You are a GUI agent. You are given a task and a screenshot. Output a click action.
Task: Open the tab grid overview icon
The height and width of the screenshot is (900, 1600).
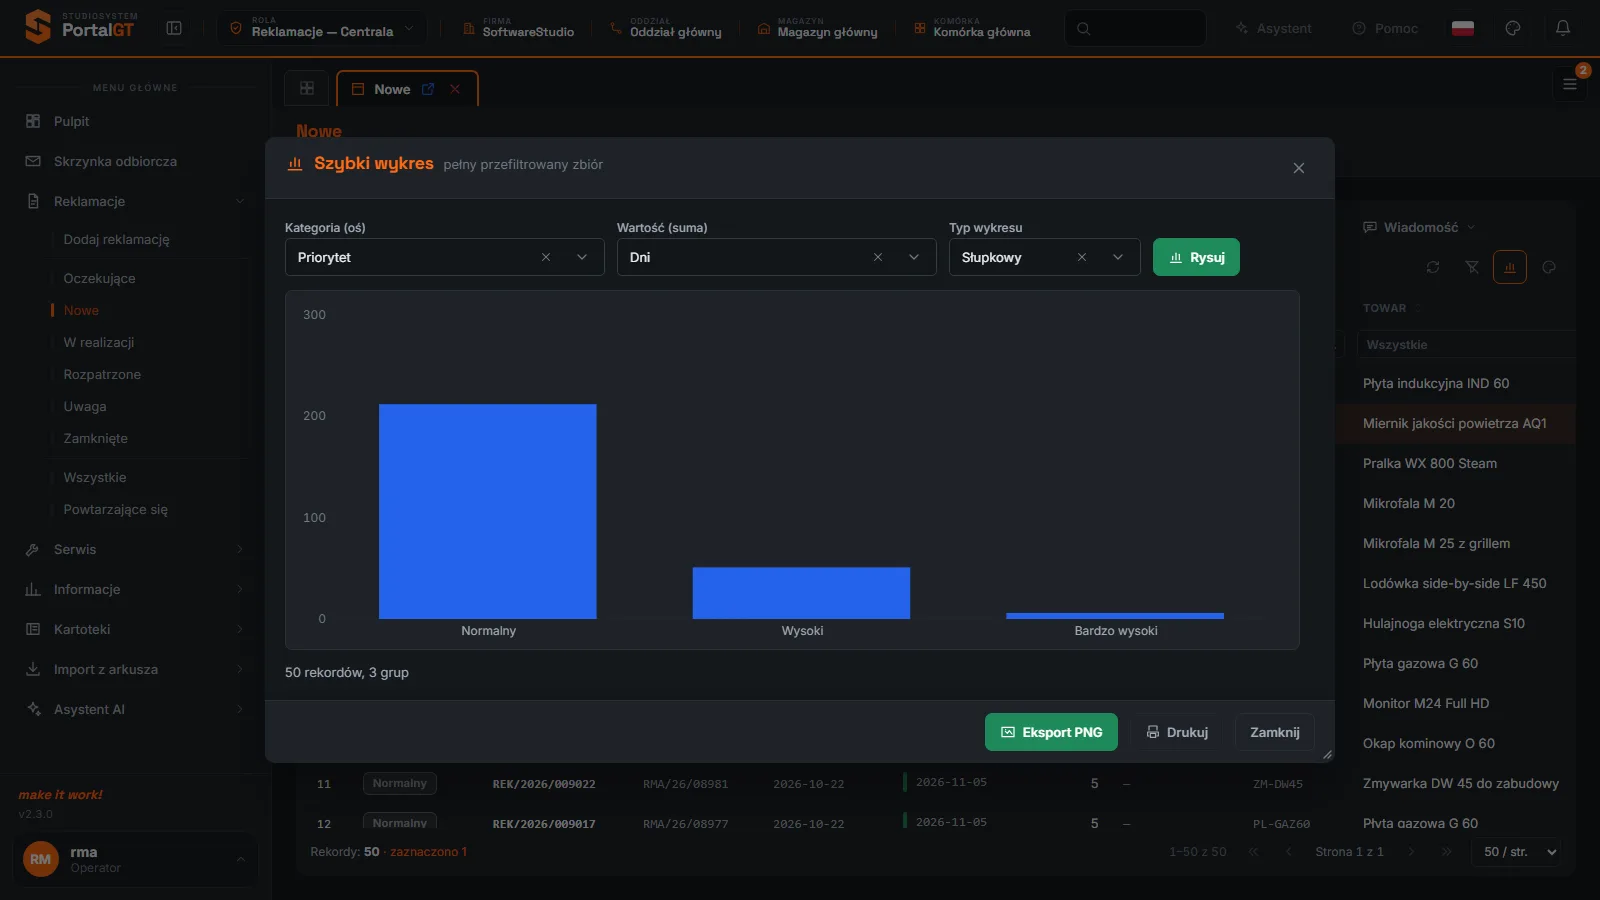pos(307,88)
